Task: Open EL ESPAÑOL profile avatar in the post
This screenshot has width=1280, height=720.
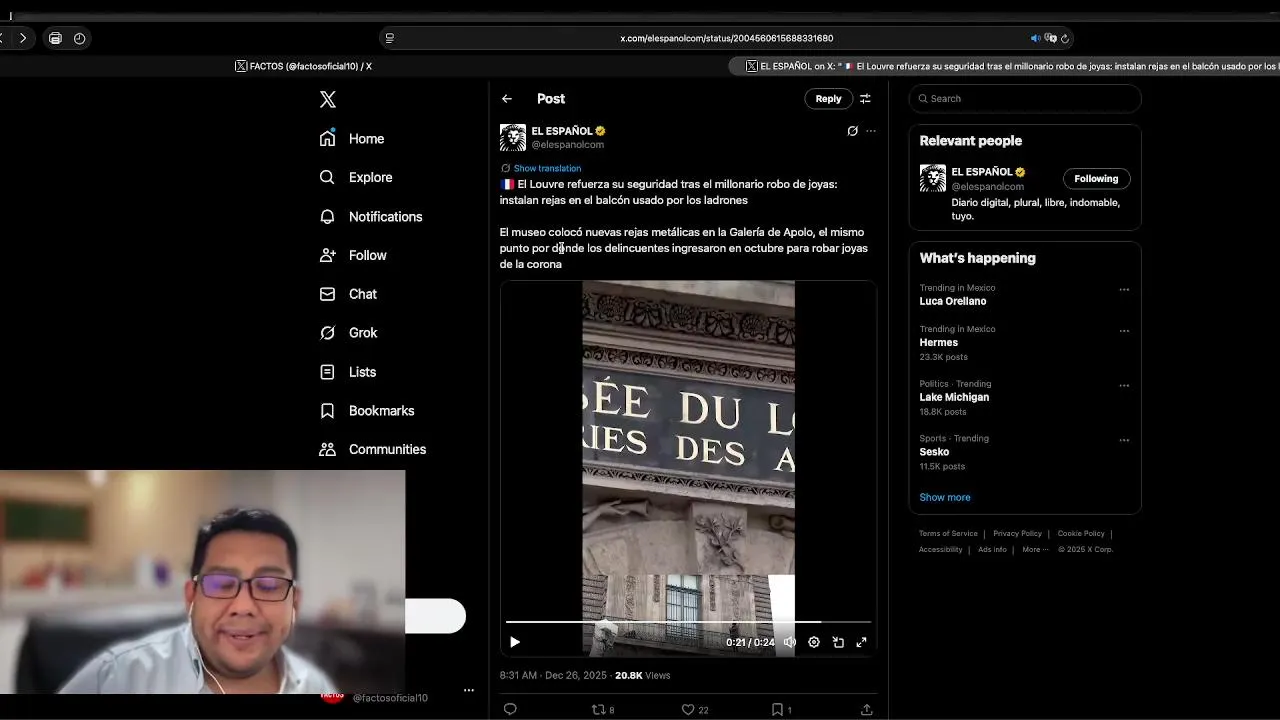Action: pyautogui.click(x=513, y=137)
